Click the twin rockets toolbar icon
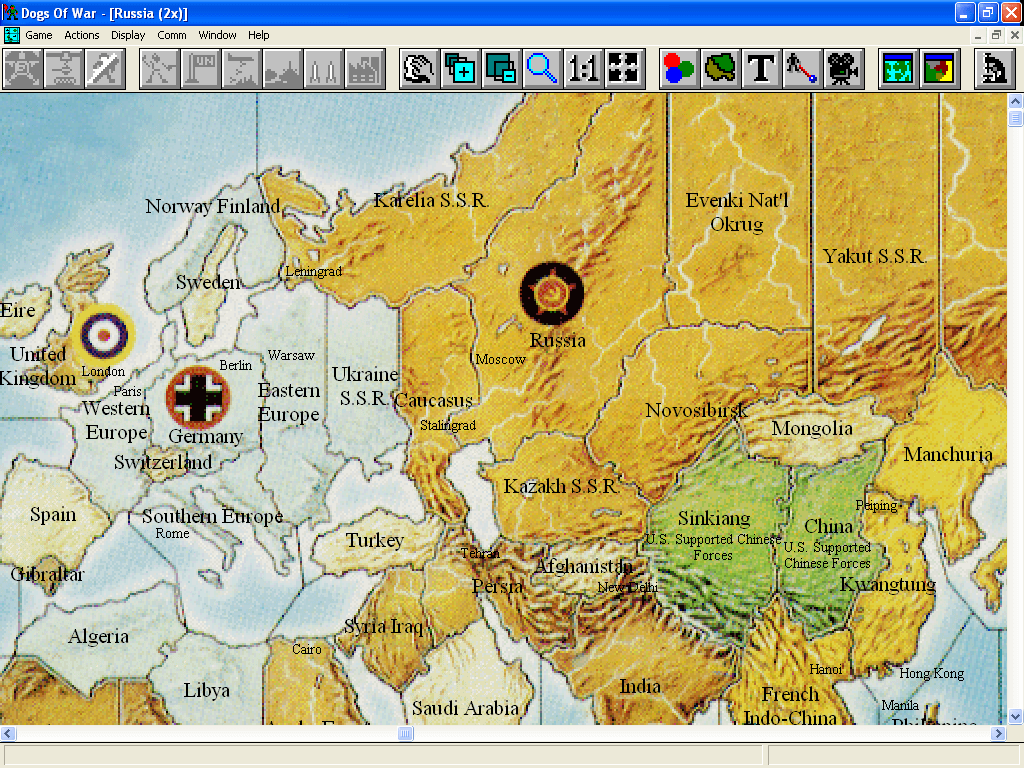The height and width of the screenshot is (768, 1024). pyautogui.click(x=324, y=69)
